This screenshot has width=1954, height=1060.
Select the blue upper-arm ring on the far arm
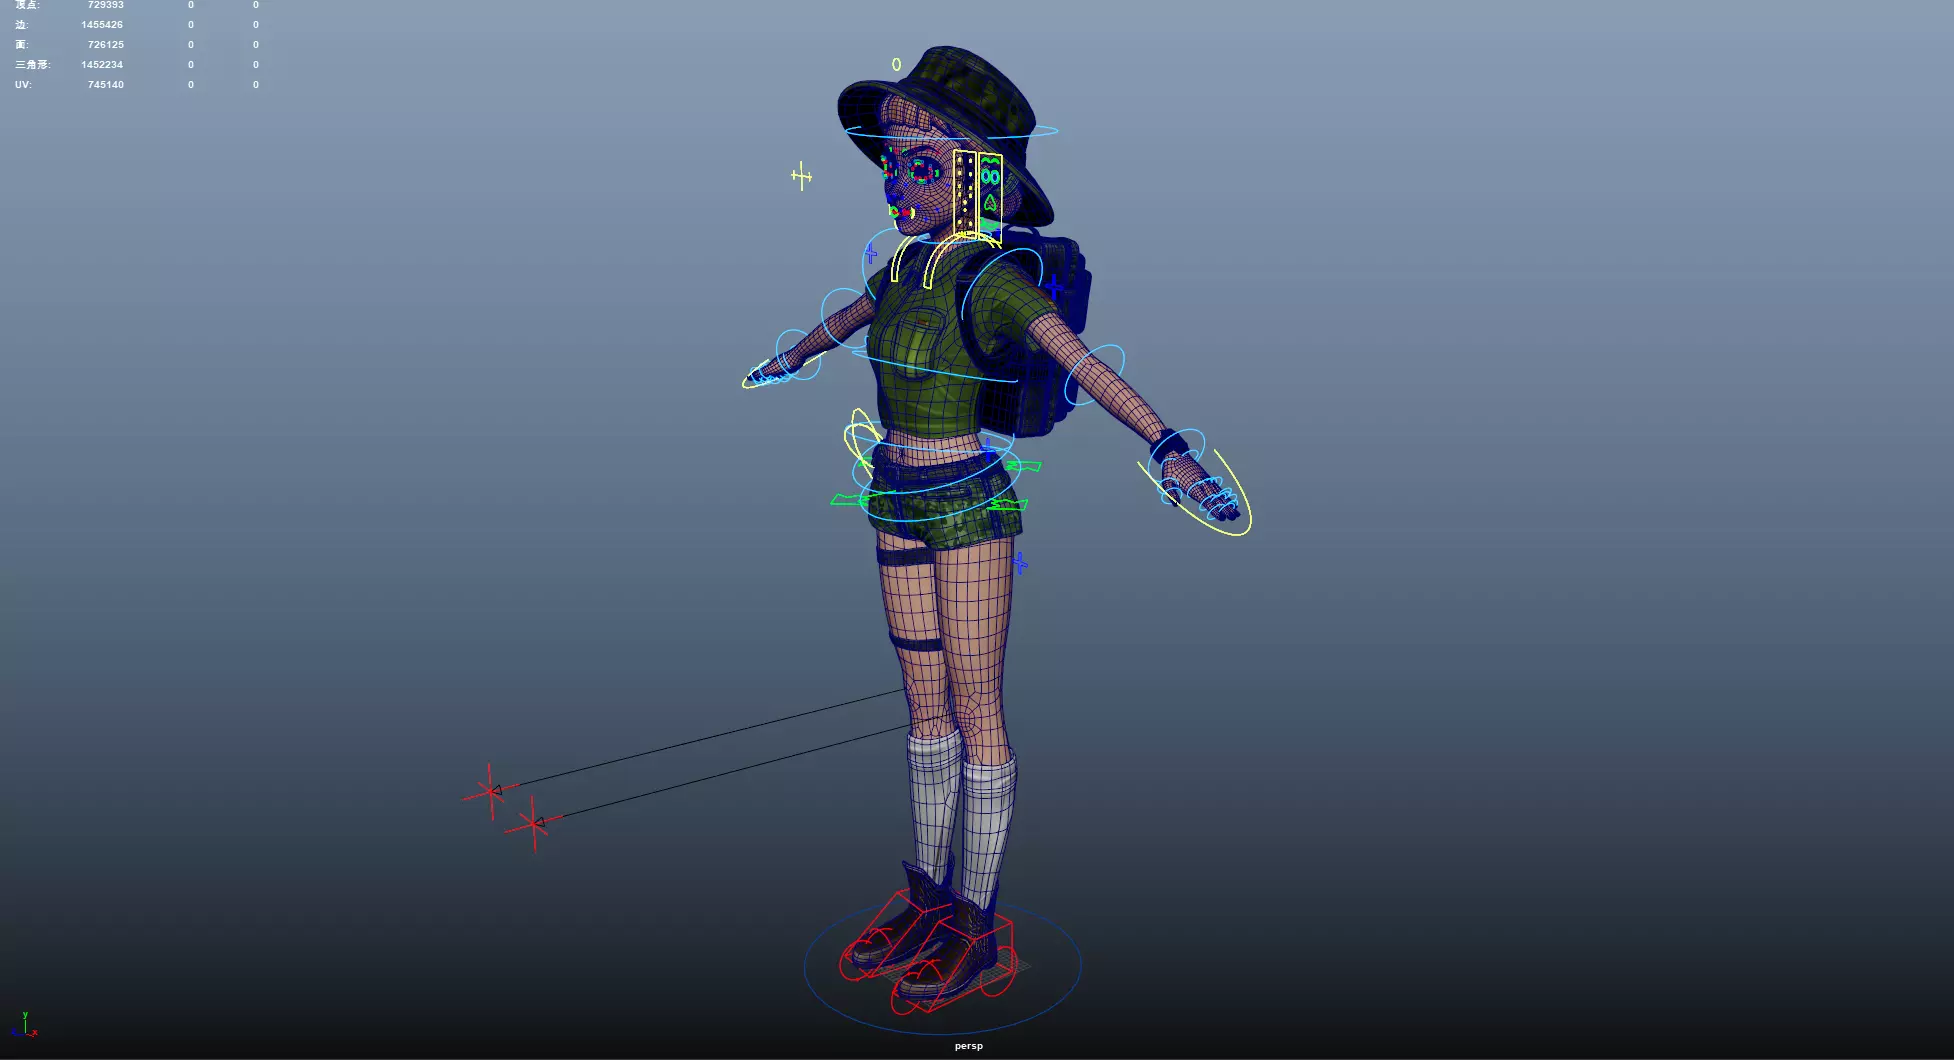pyautogui.click(x=843, y=318)
